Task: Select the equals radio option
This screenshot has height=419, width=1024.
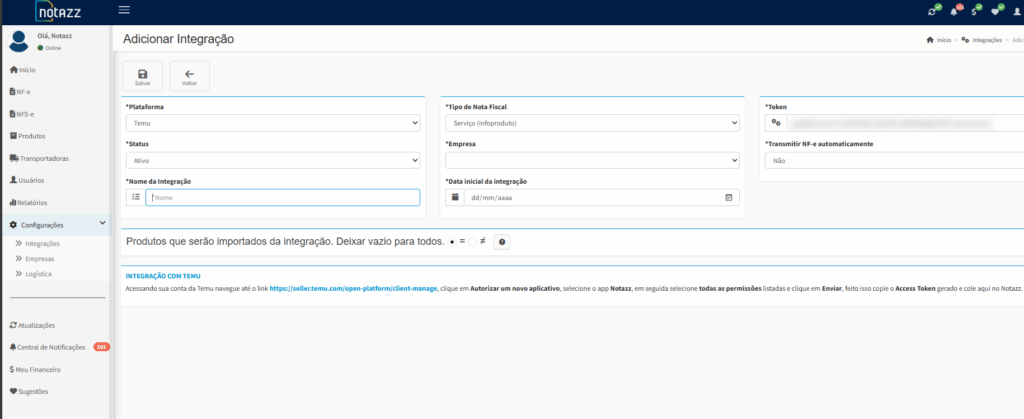Action: (x=462, y=242)
